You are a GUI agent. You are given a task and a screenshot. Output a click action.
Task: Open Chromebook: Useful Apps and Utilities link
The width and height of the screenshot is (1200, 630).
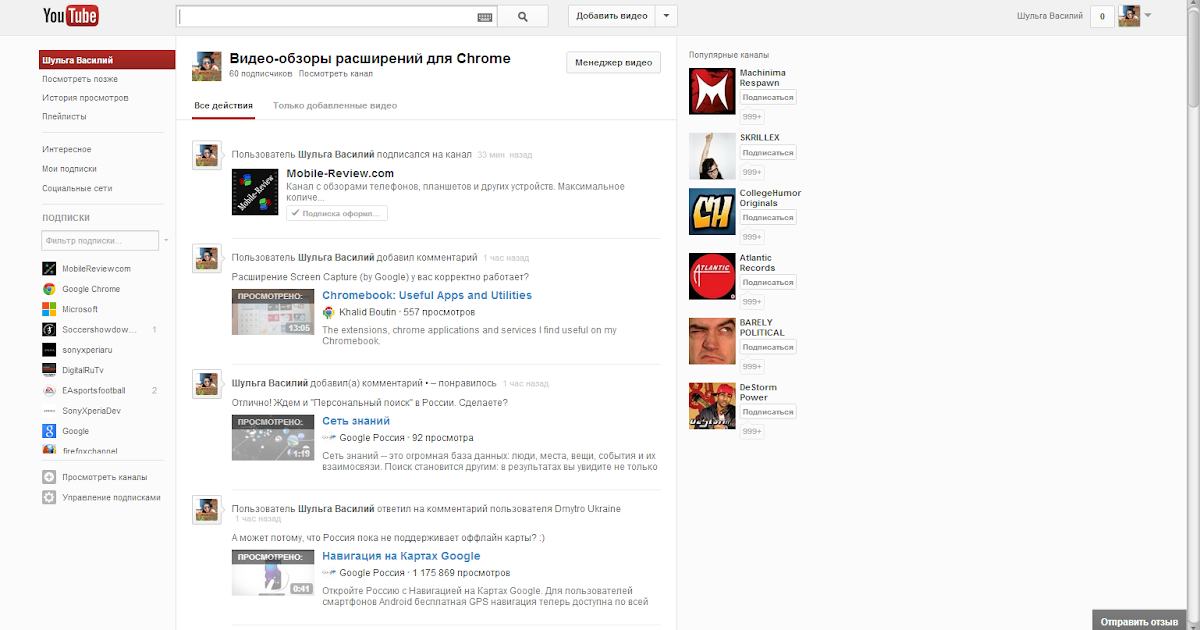[427, 295]
